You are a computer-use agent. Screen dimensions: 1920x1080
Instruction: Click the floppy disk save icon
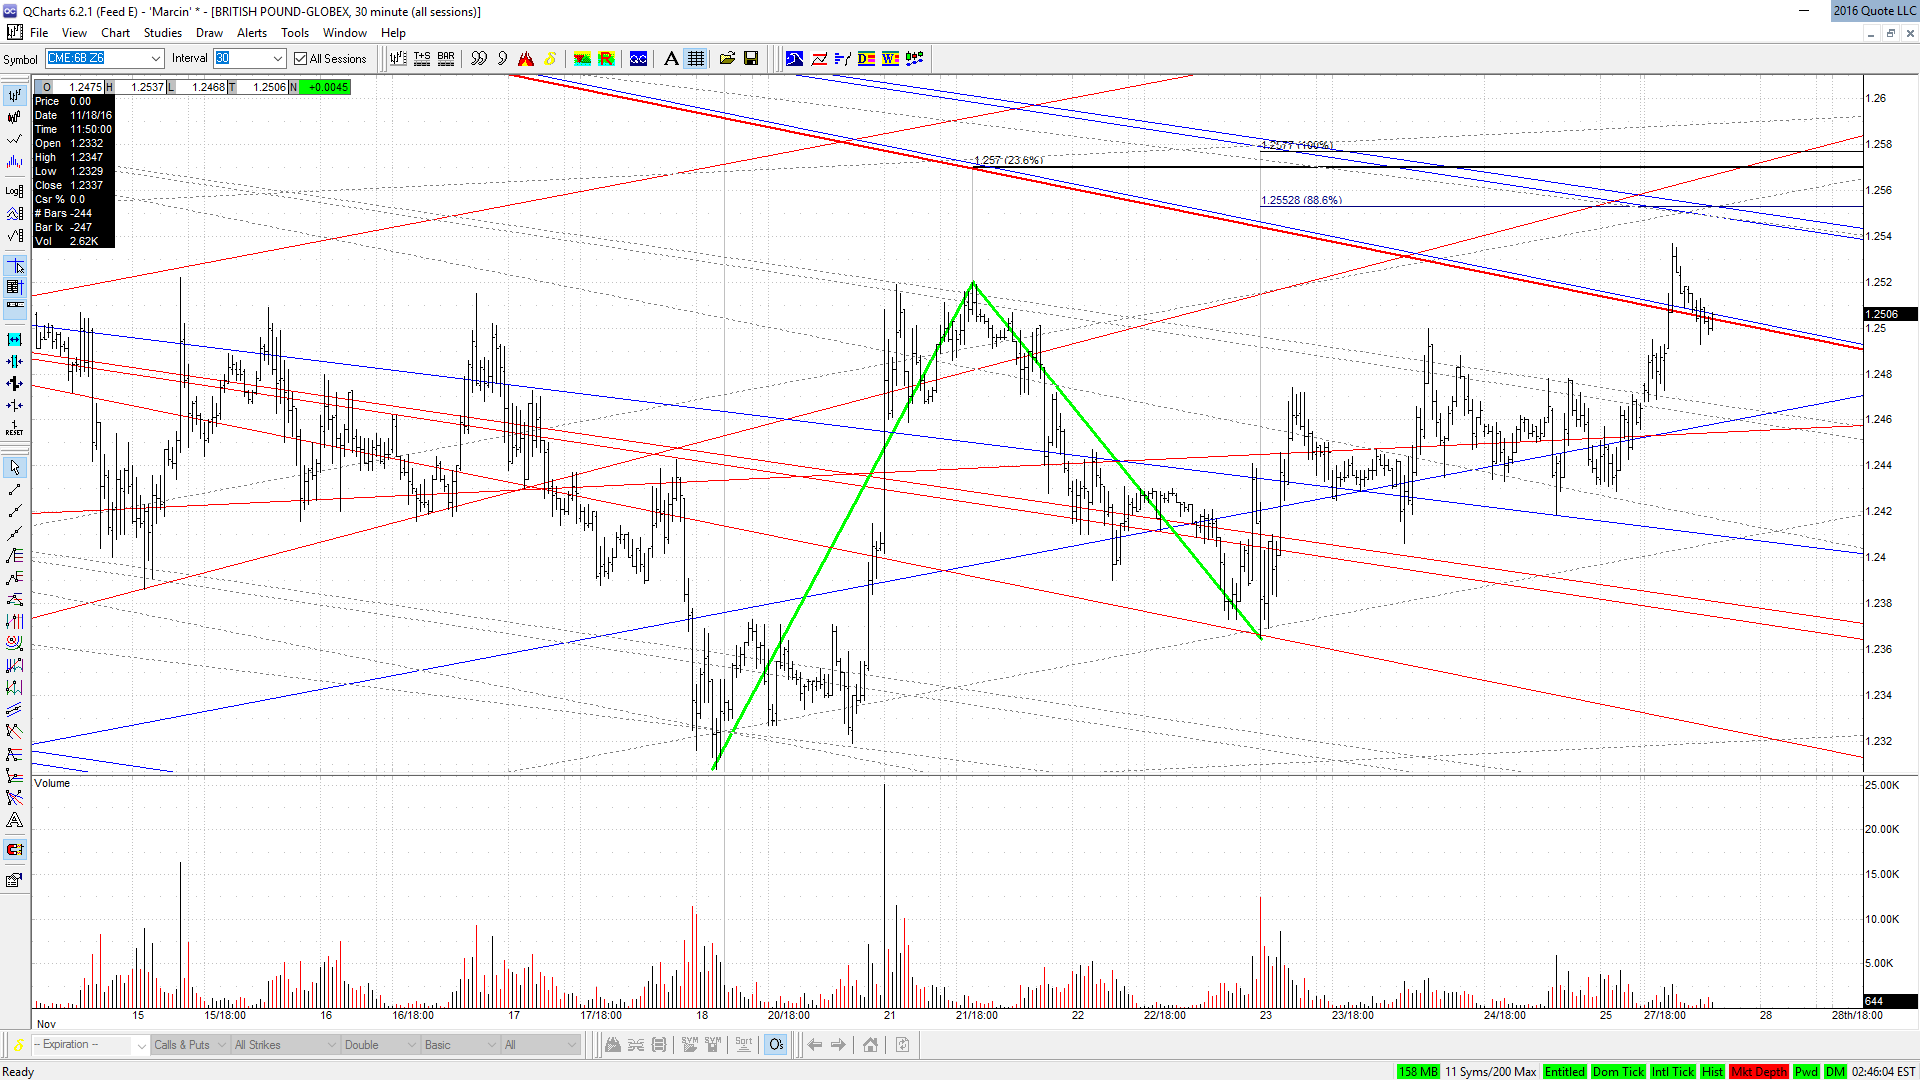751,59
